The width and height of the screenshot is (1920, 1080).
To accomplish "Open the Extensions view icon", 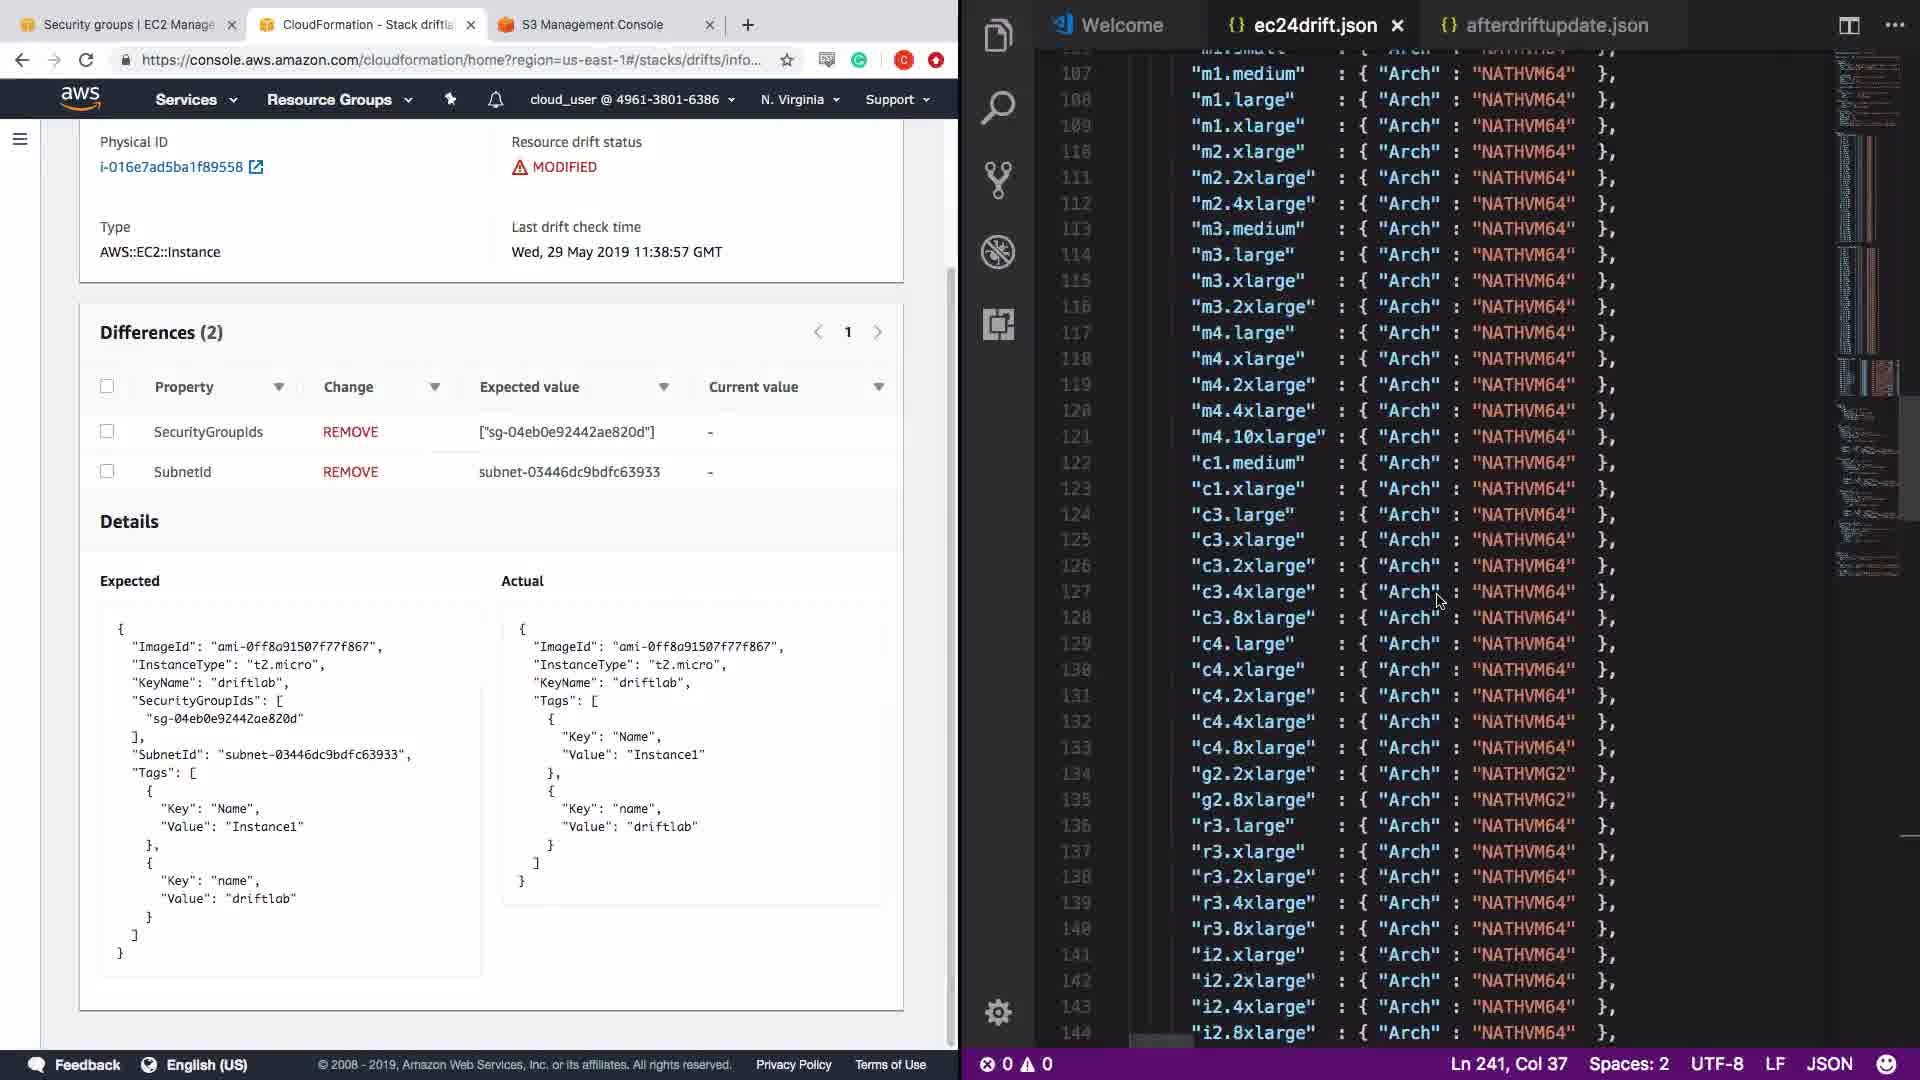I will click(998, 324).
